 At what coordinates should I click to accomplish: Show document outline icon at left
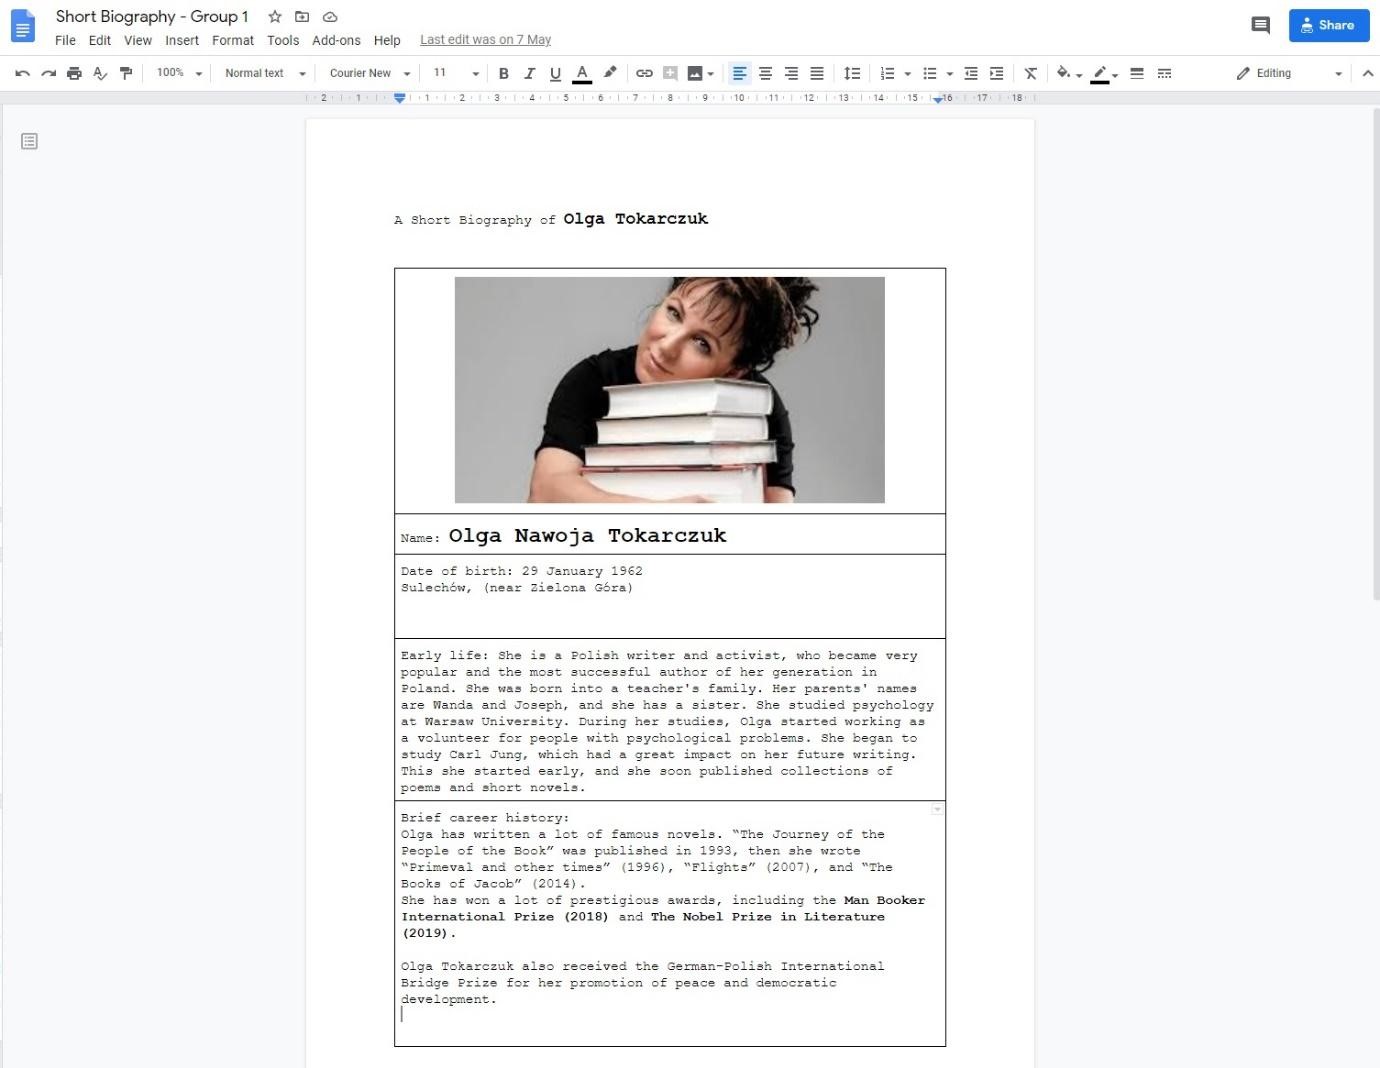pos(30,141)
